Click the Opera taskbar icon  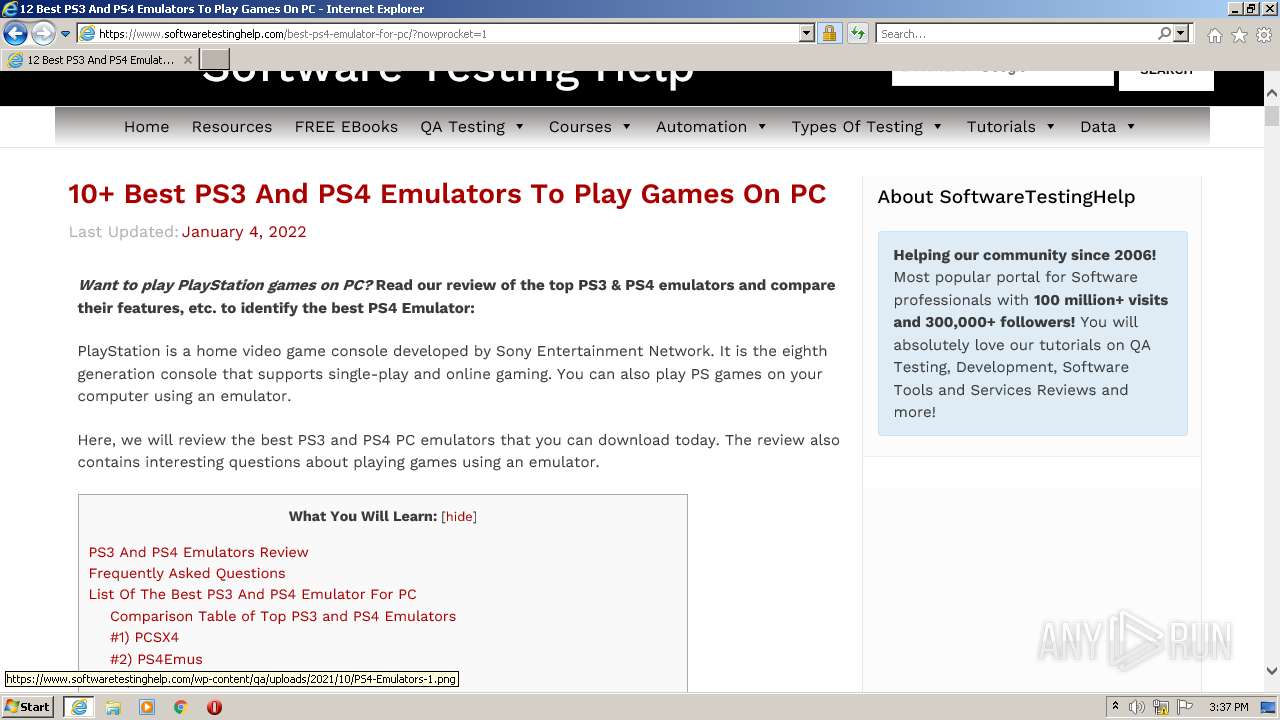tap(214, 707)
